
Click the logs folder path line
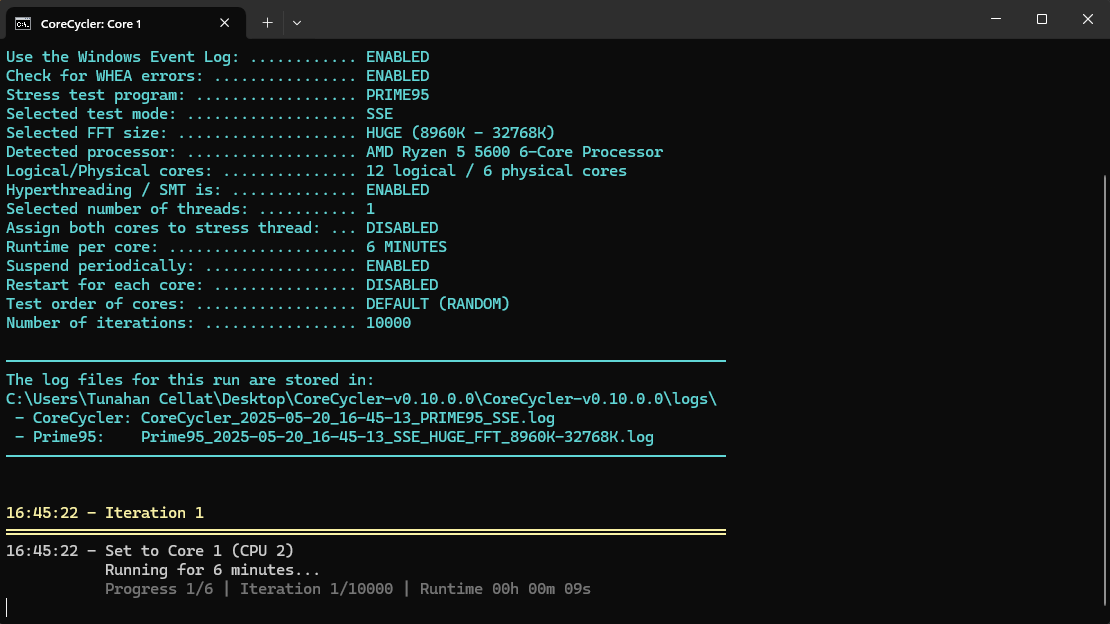pyautogui.click(x=361, y=399)
